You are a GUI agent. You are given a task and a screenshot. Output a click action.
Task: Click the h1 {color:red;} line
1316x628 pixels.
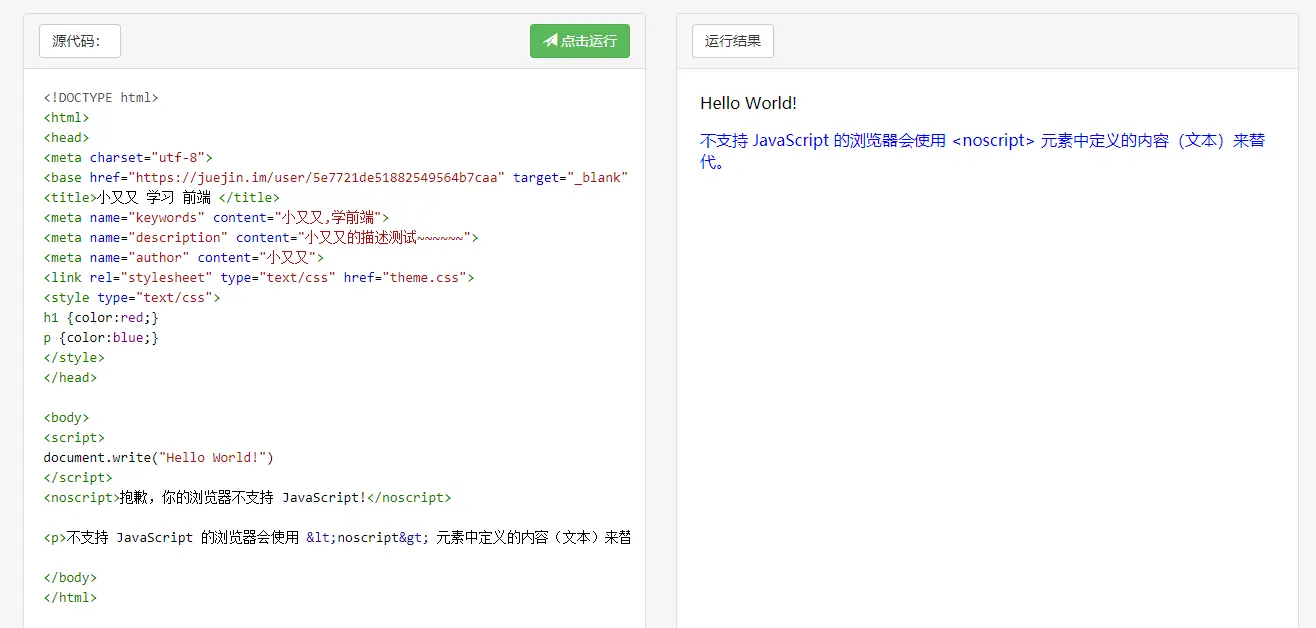tap(101, 318)
